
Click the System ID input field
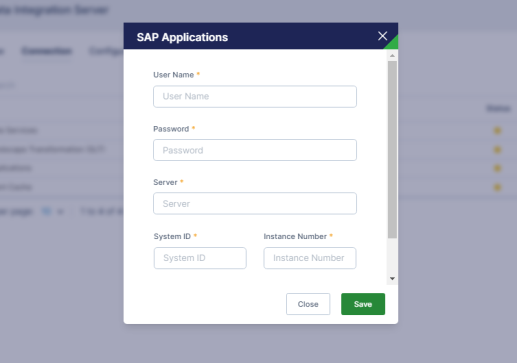click(x=200, y=258)
